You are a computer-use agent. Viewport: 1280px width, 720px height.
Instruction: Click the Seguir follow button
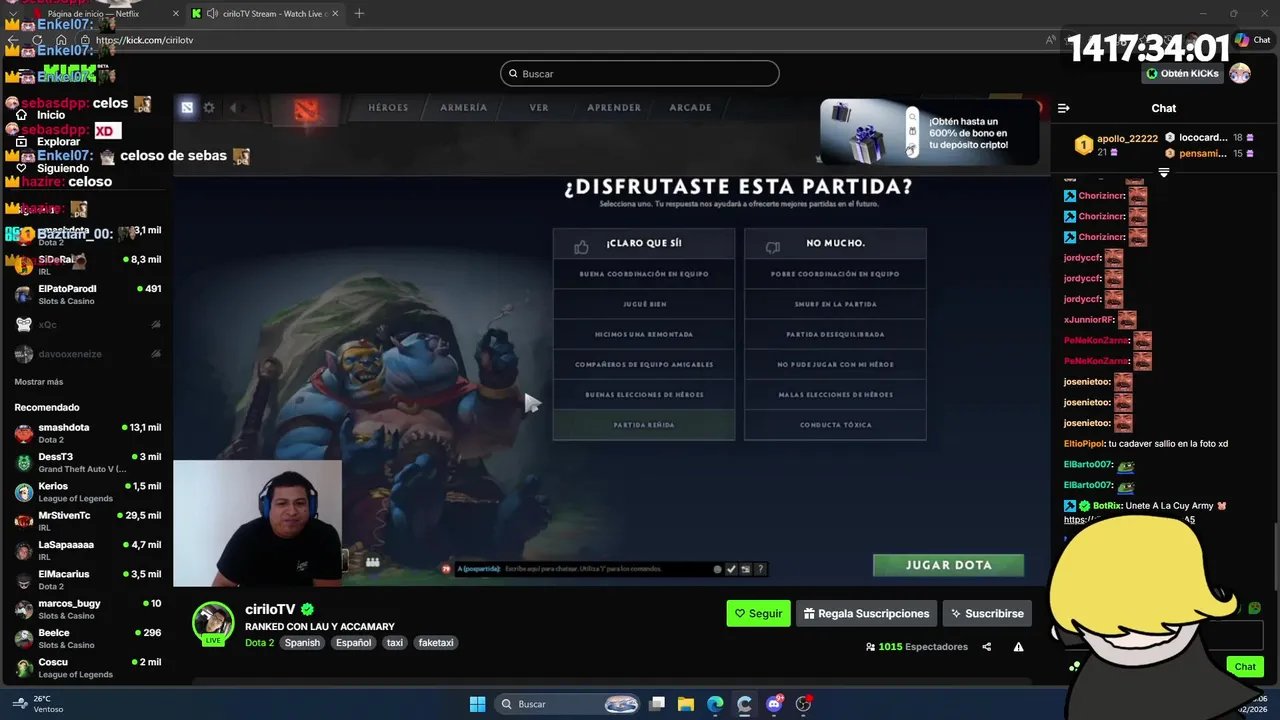(758, 613)
